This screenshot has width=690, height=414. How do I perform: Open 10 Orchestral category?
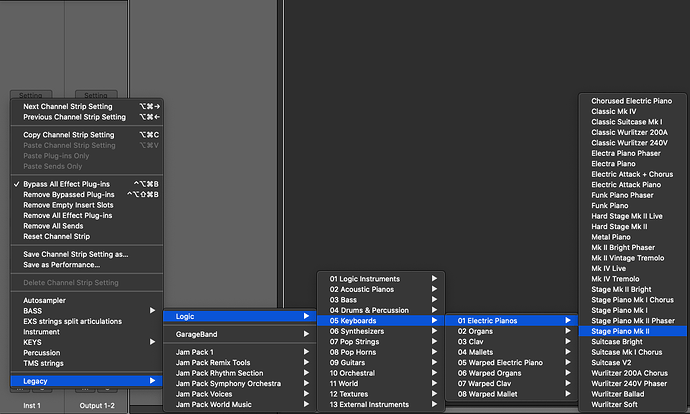(381, 373)
